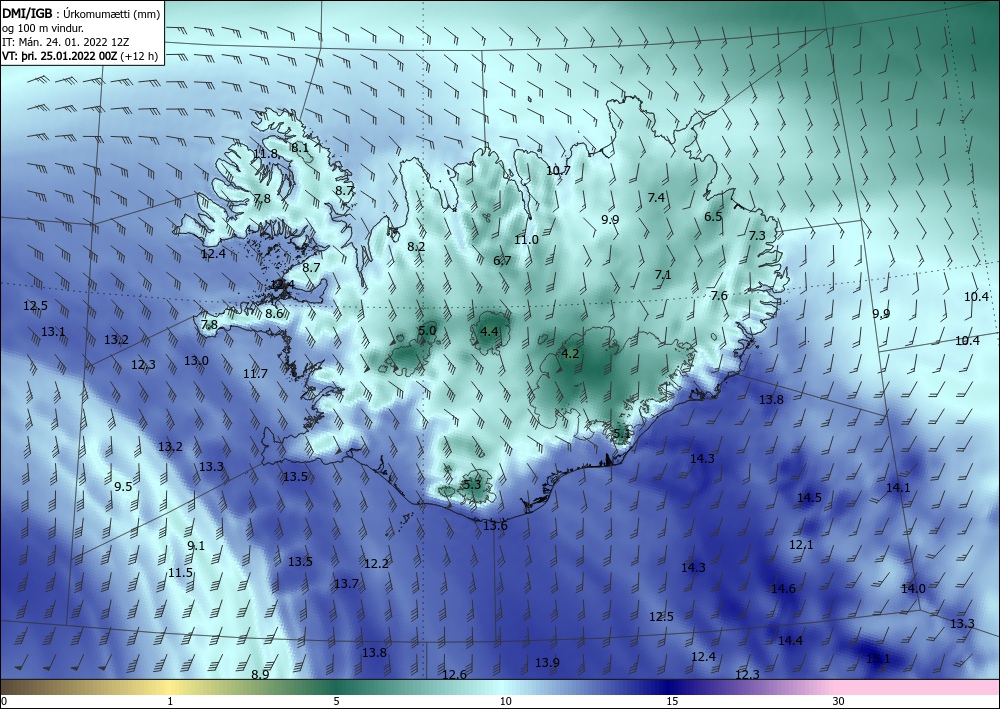Screen dimensions: 1000x709
Task: Select the 8.2 value in northwest Iceland
Action: [416, 246]
